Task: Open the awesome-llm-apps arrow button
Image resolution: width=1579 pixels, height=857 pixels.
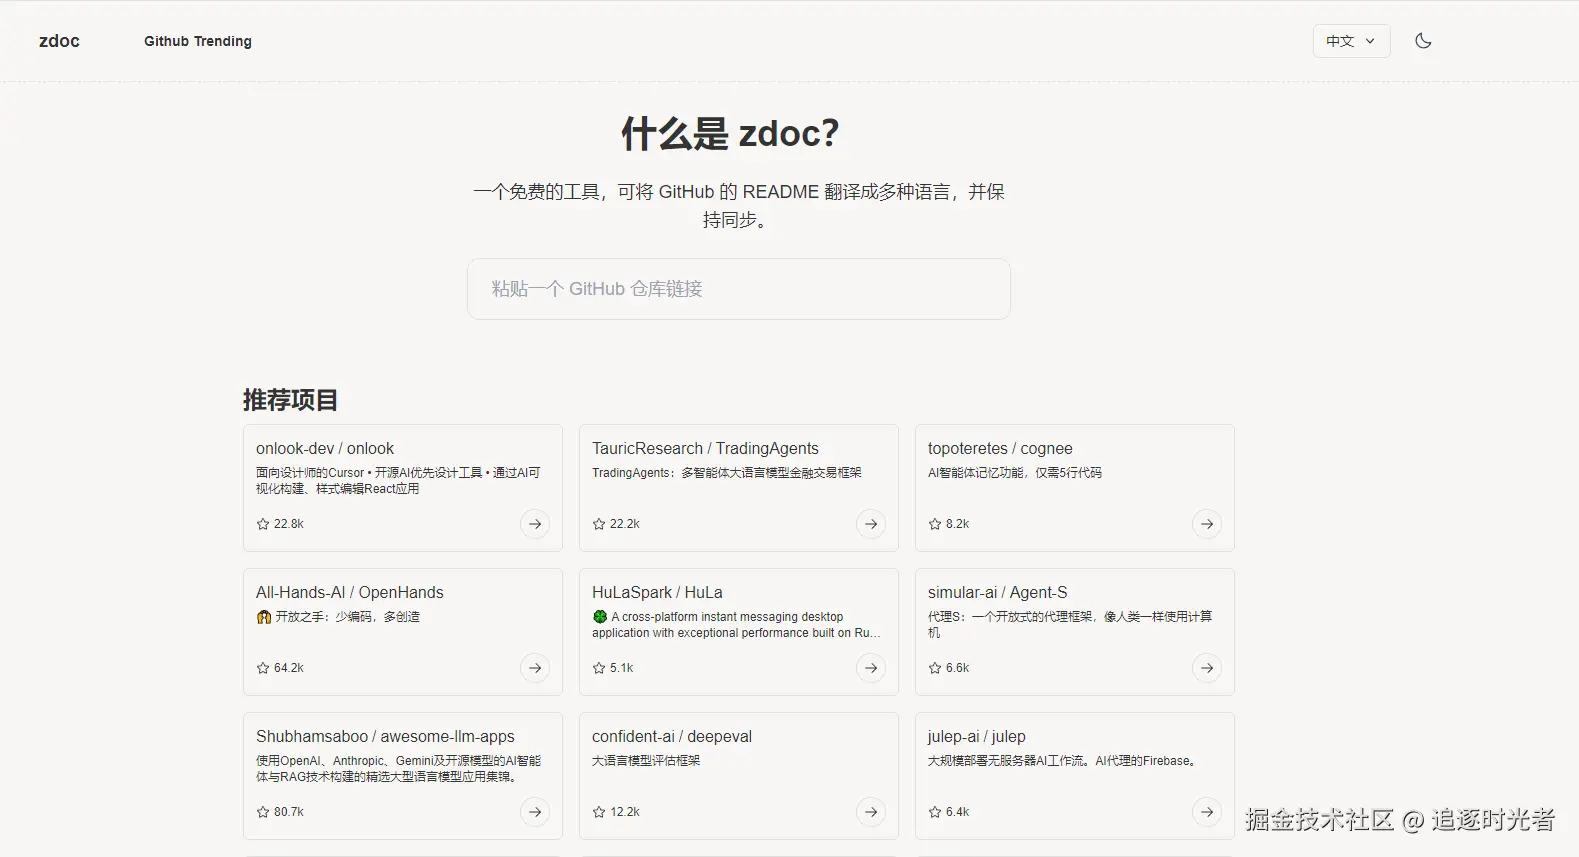Action: tap(535, 812)
